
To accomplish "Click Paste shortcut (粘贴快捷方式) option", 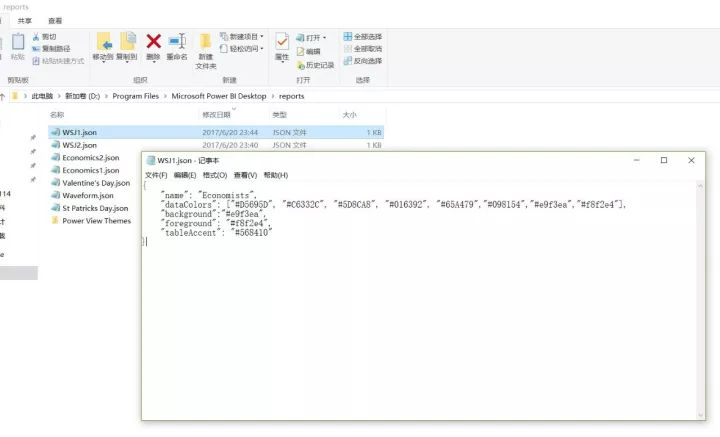I will (58, 61).
